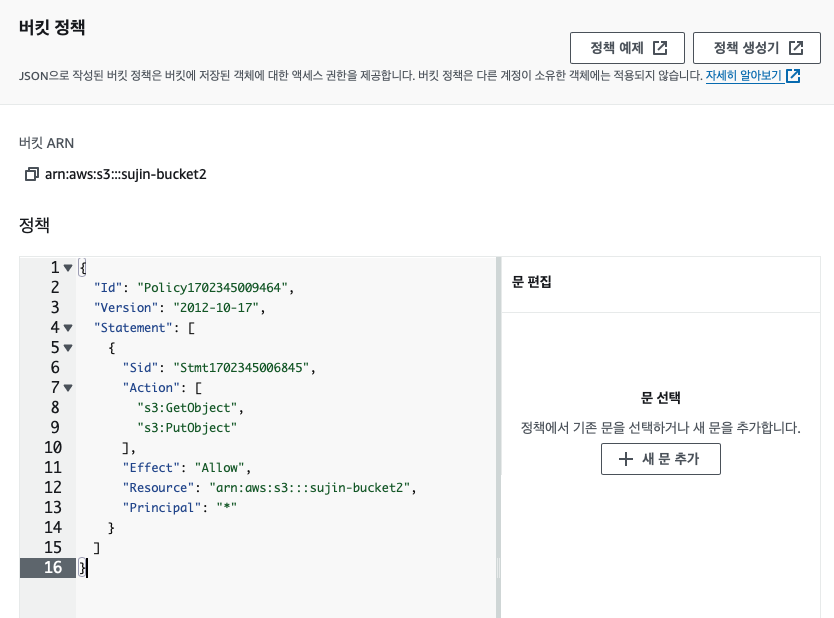Screen dimensions: 834x618
Task: Collapse the Statement fold arrow on line 4
Action: [x=68, y=328]
